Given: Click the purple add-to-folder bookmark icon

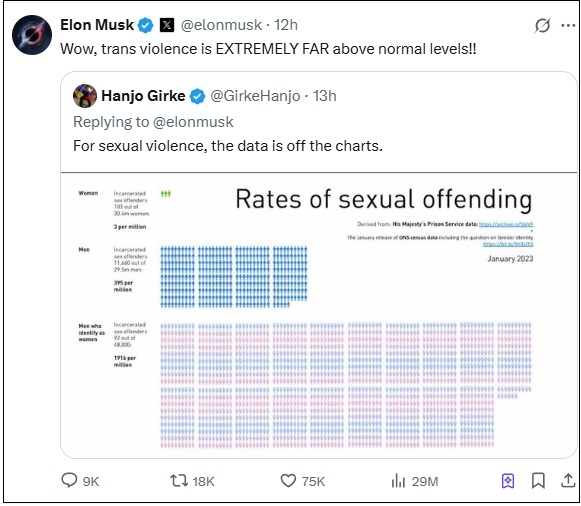Looking at the screenshot, I should [508, 481].
